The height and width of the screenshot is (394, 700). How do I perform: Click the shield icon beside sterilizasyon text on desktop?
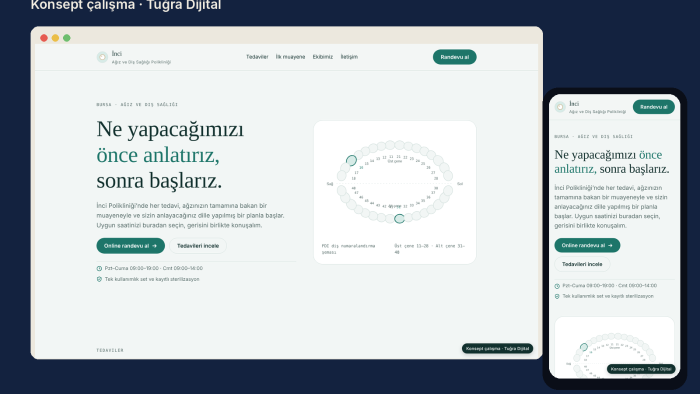99,279
